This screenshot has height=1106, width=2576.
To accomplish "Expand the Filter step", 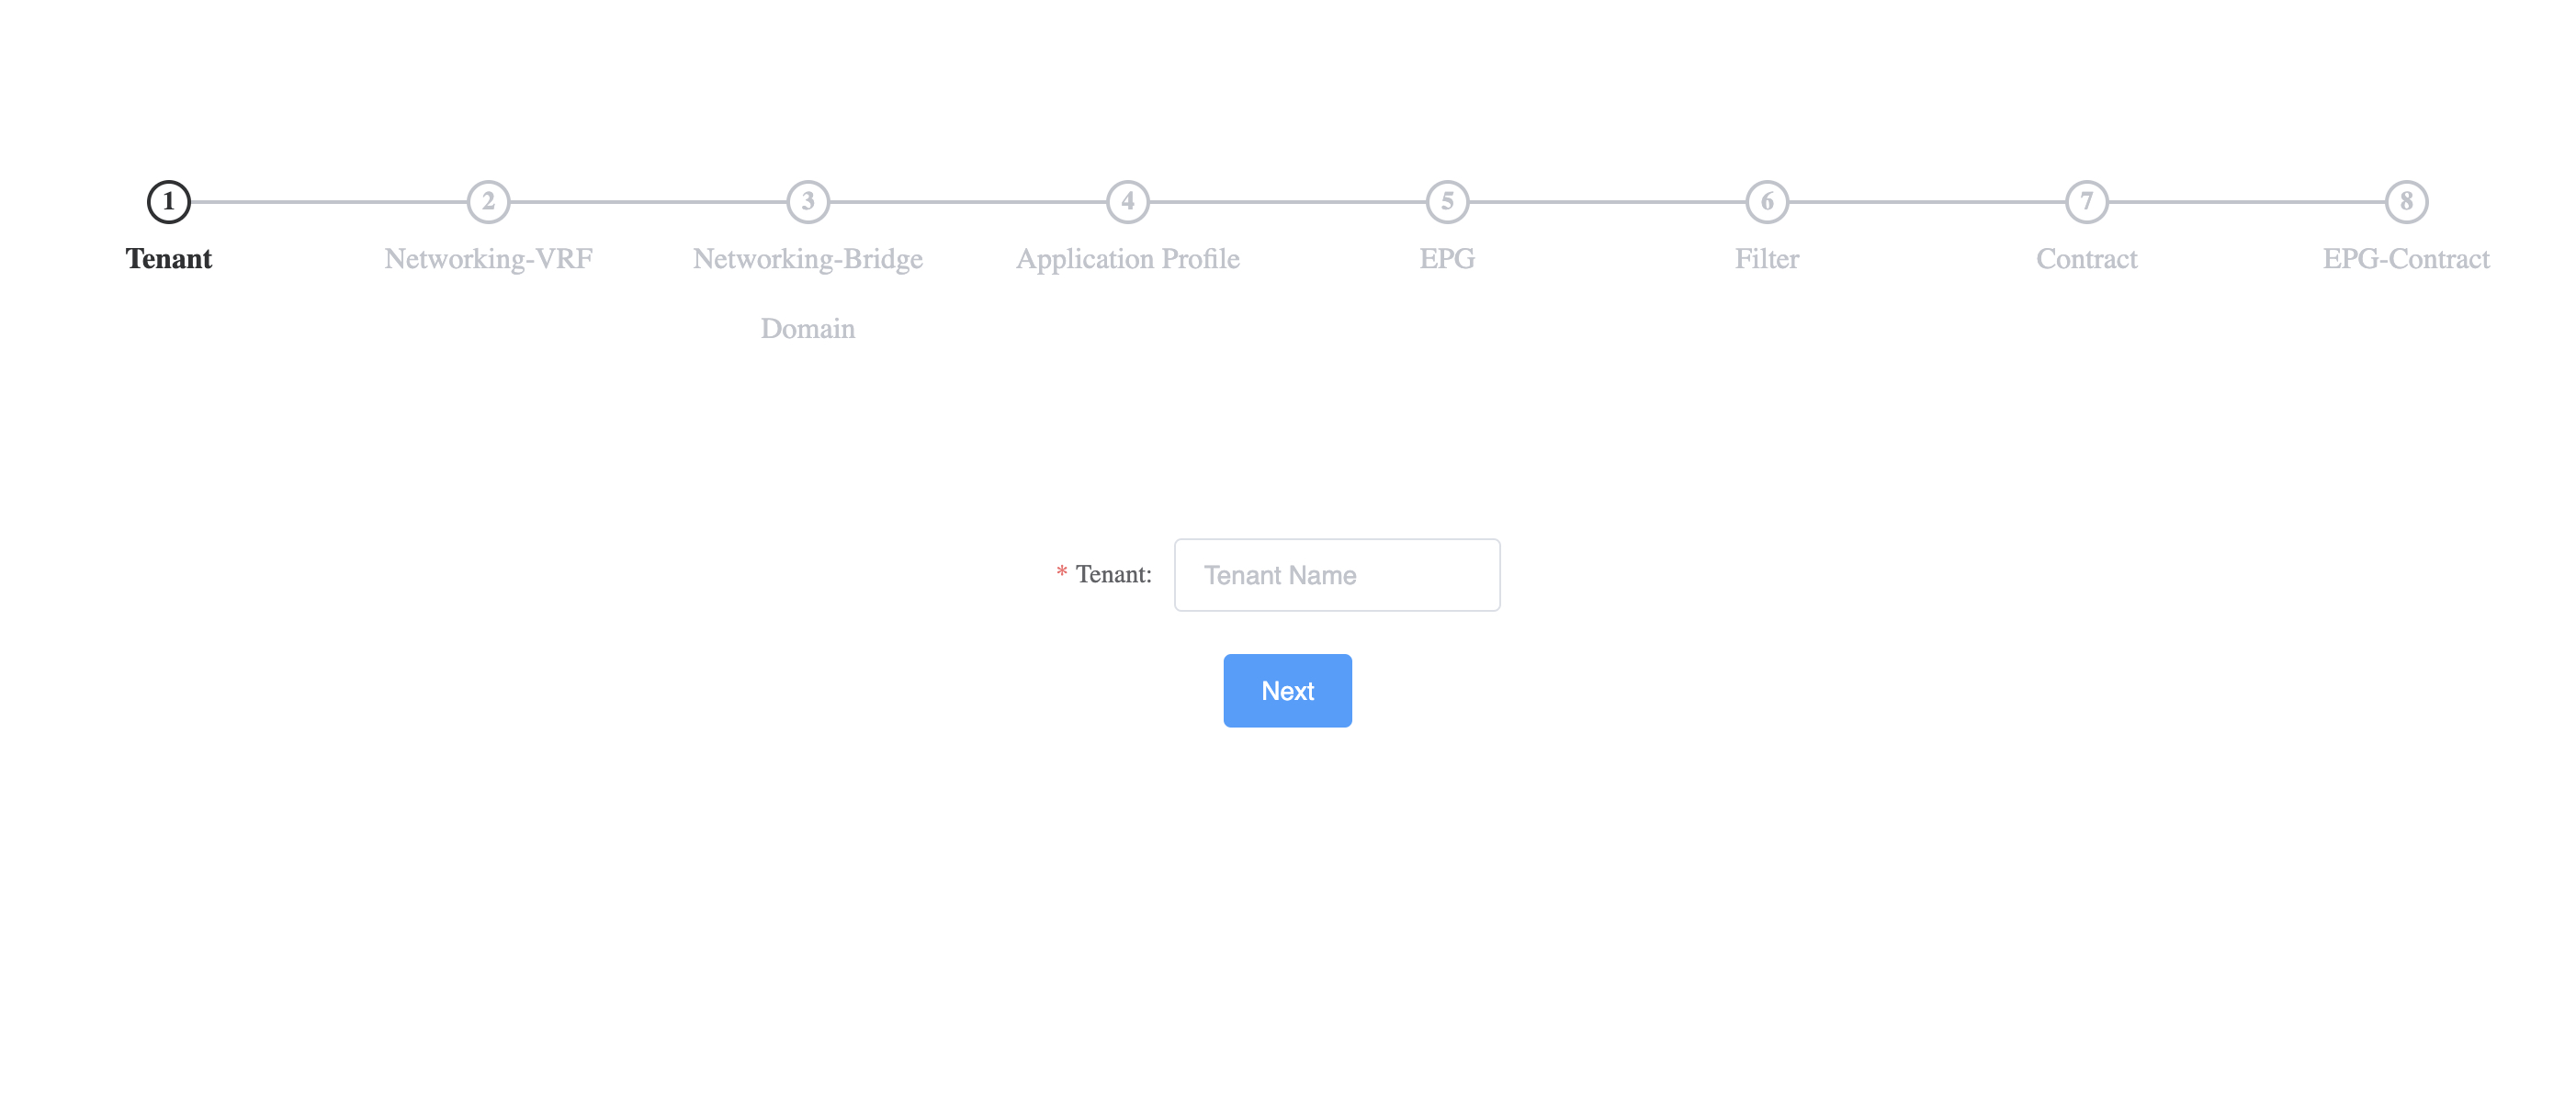I will coord(1766,200).
